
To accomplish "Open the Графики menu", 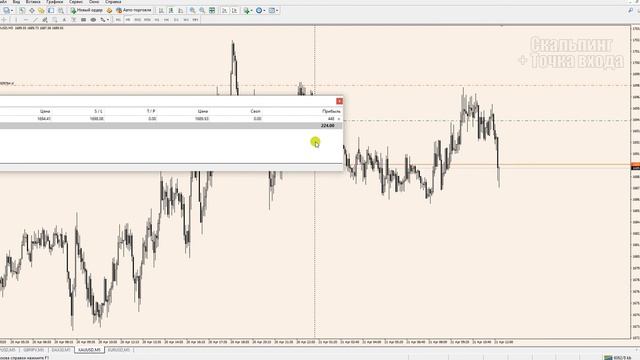I will [x=54, y=2].
